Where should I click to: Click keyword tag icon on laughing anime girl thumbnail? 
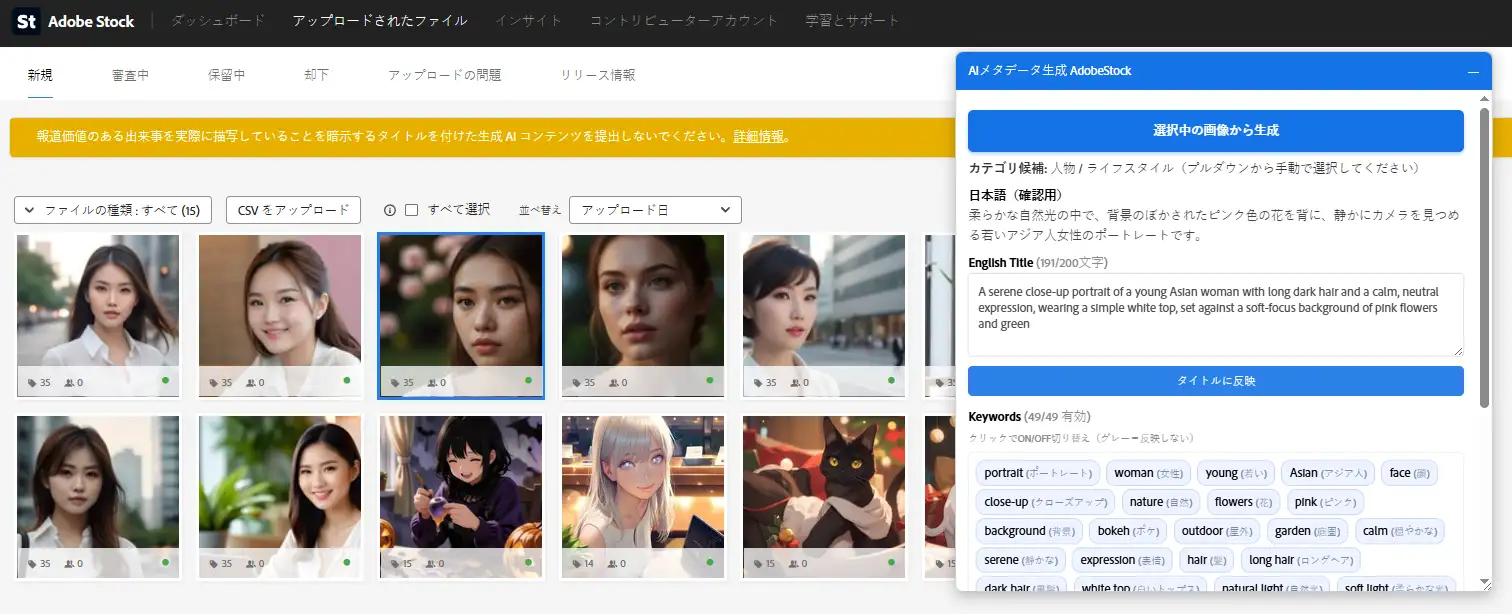[x=394, y=564]
